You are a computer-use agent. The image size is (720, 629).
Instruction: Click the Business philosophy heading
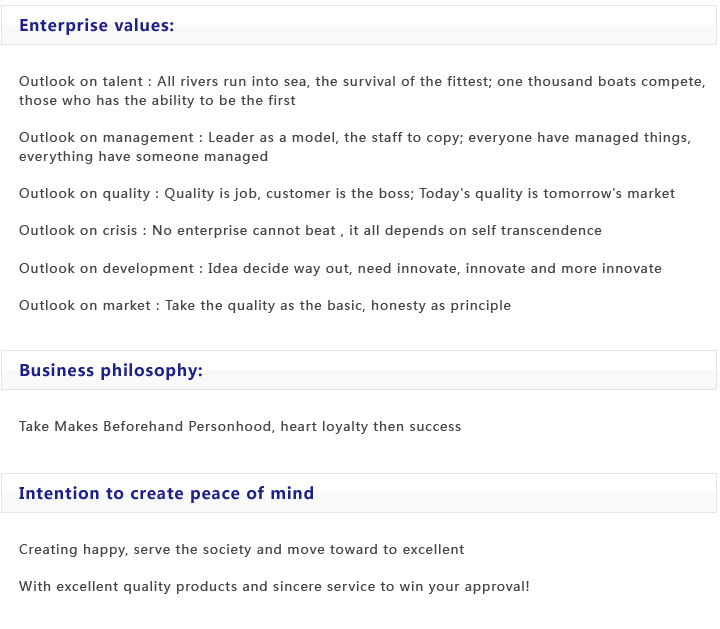(x=110, y=371)
